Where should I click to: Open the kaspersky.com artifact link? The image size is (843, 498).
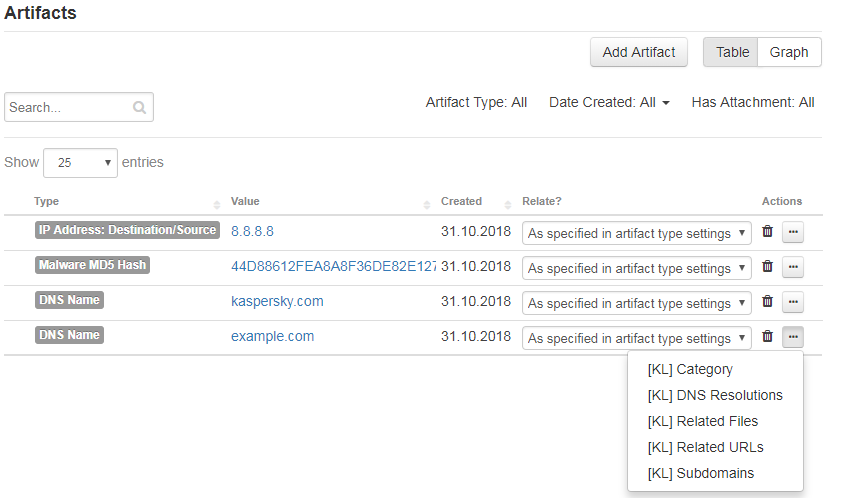(x=277, y=301)
